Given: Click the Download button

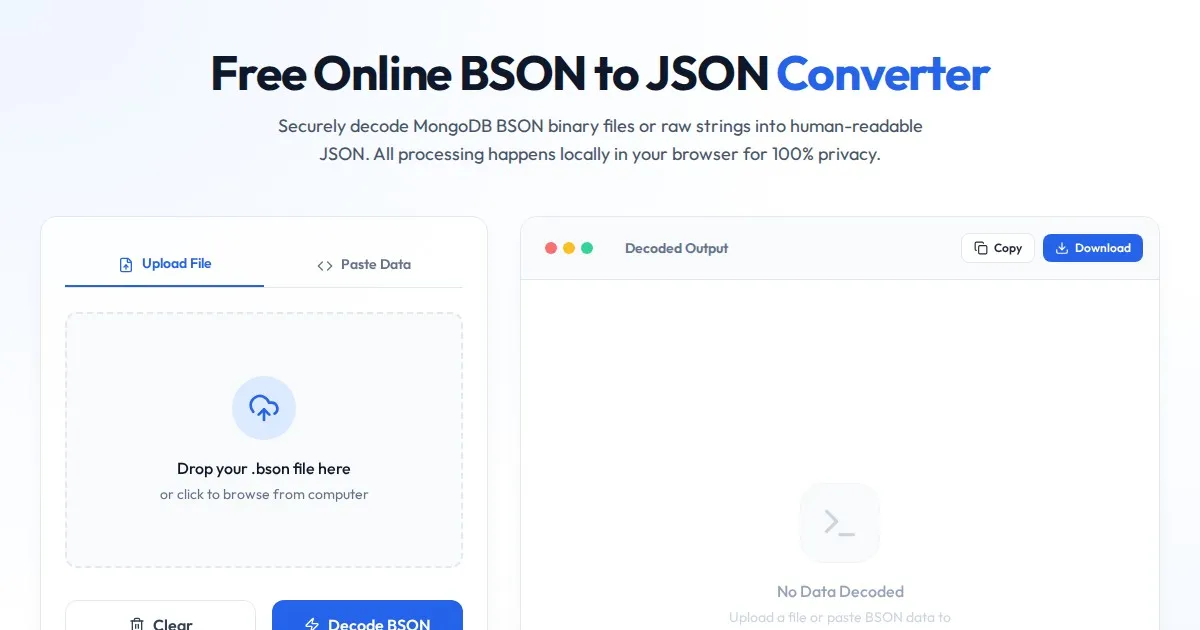Looking at the screenshot, I should coord(1093,248).
